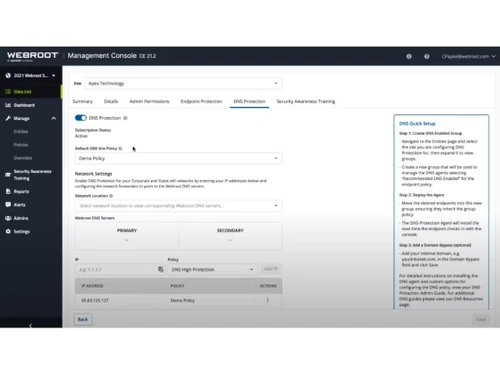The image size is (500, 375).
Task: Click info icon beside Network Location label
Action: [111, 196]
